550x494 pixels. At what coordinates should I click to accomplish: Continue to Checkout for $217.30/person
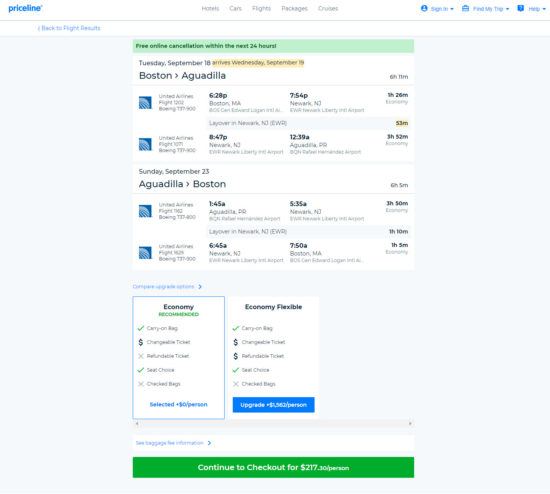(x=273, y=467)
